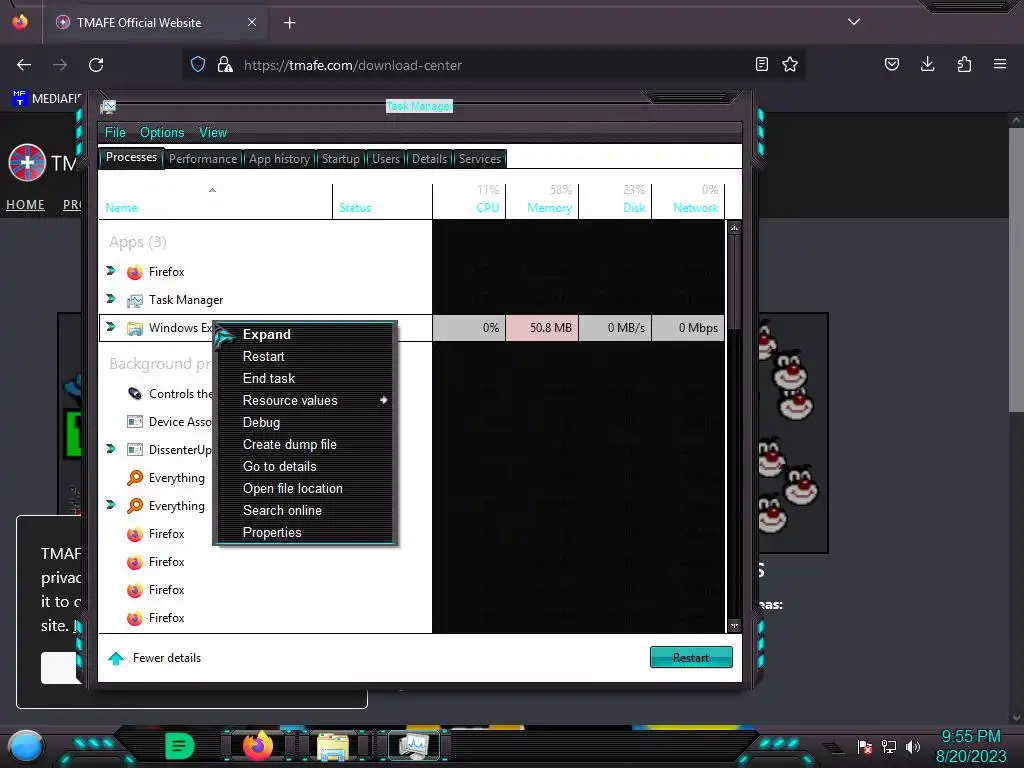Select the Processes tab
Screen dimensions: 1024x768
point(131,157)
